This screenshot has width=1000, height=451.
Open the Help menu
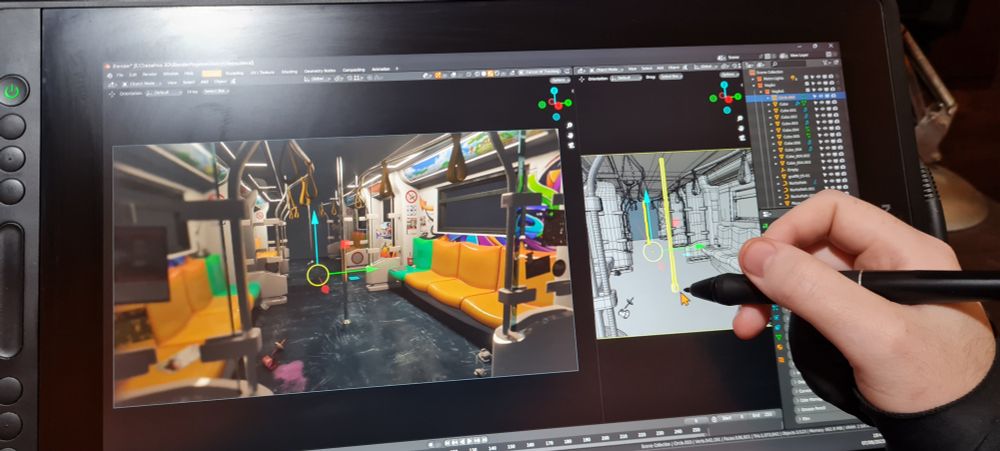click(x=188, y=73)
